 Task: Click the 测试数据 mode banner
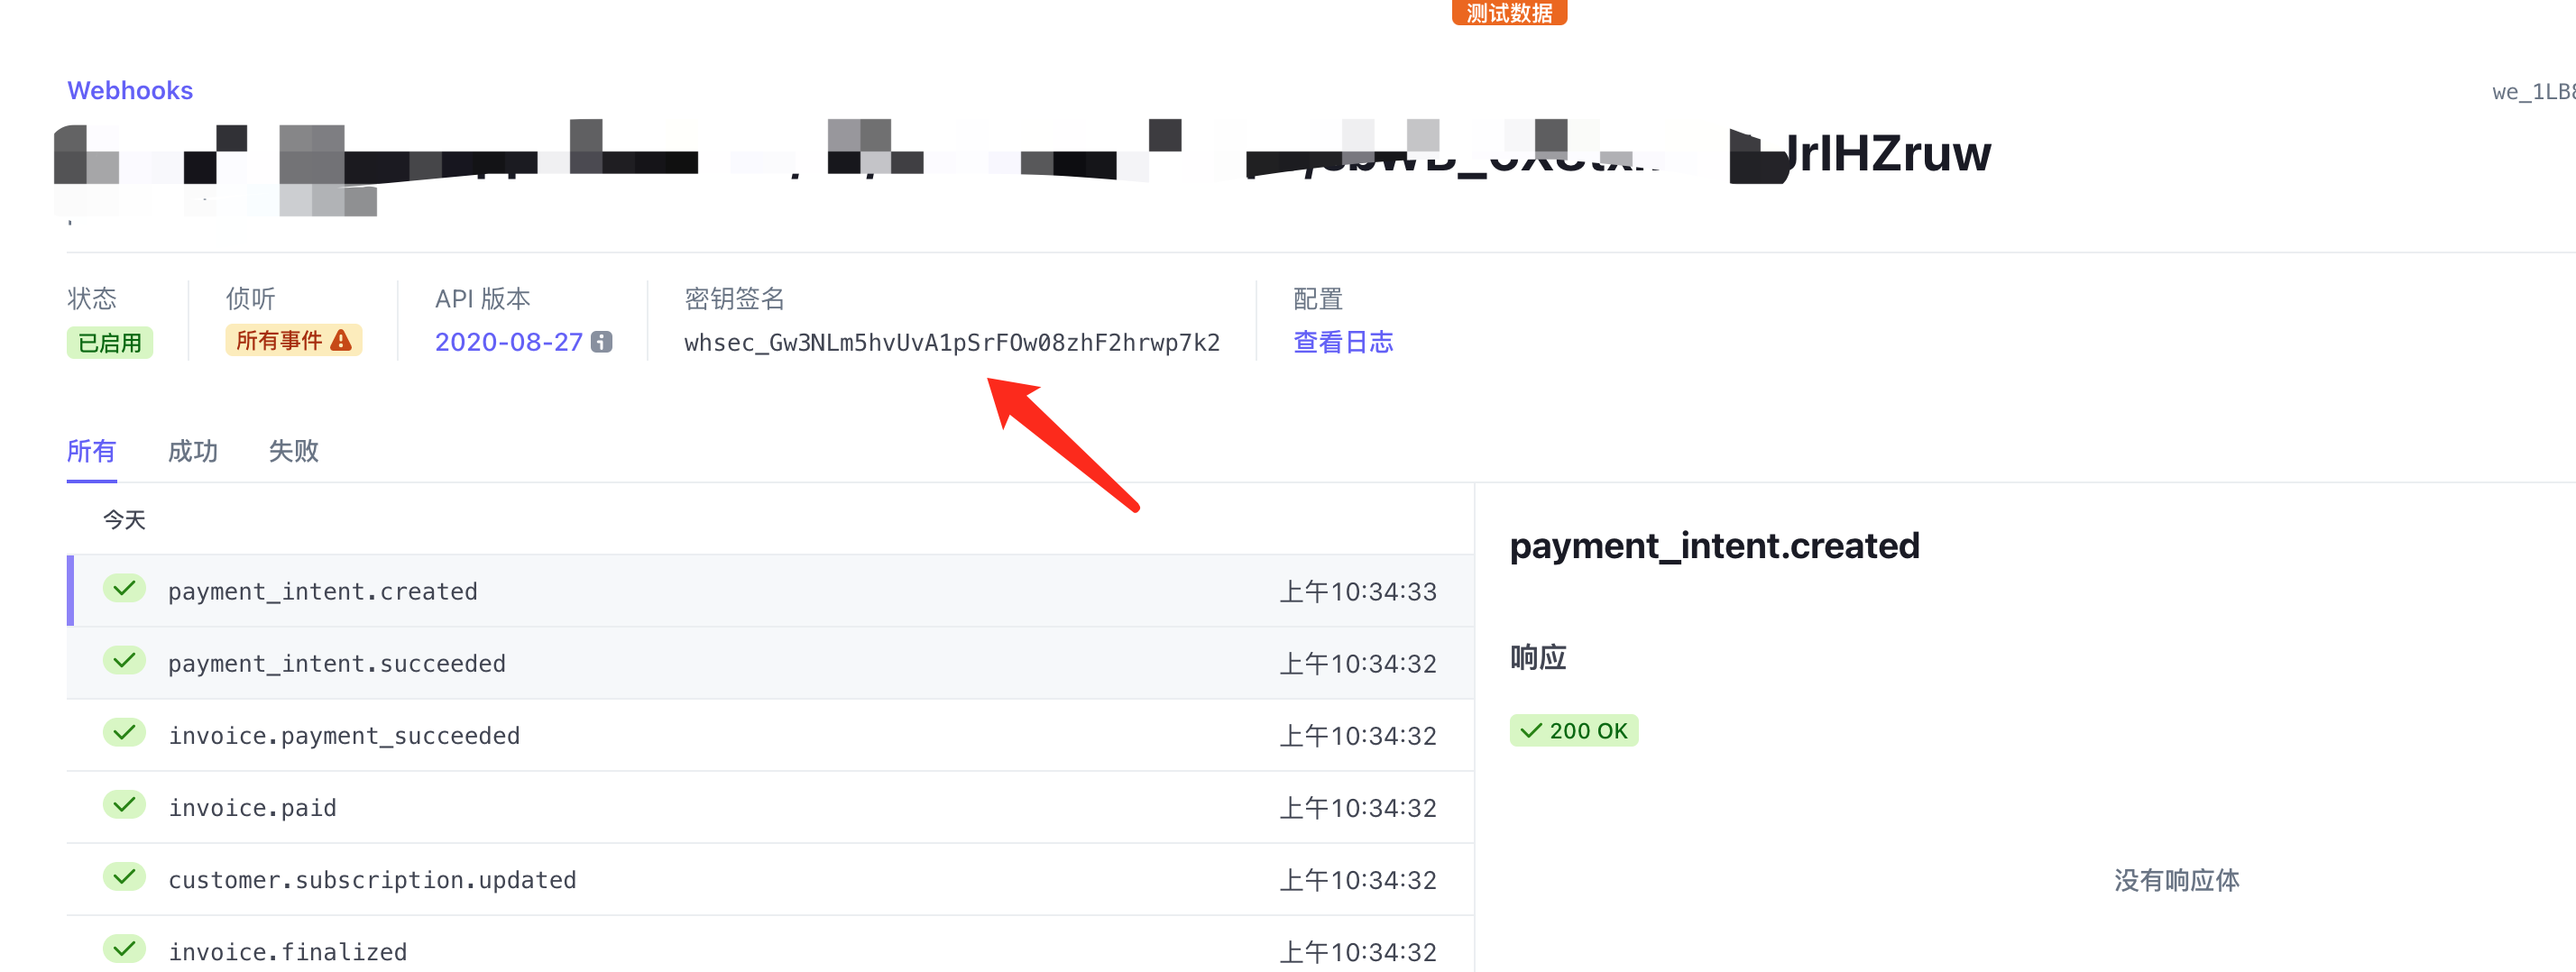click(1508, 13)
